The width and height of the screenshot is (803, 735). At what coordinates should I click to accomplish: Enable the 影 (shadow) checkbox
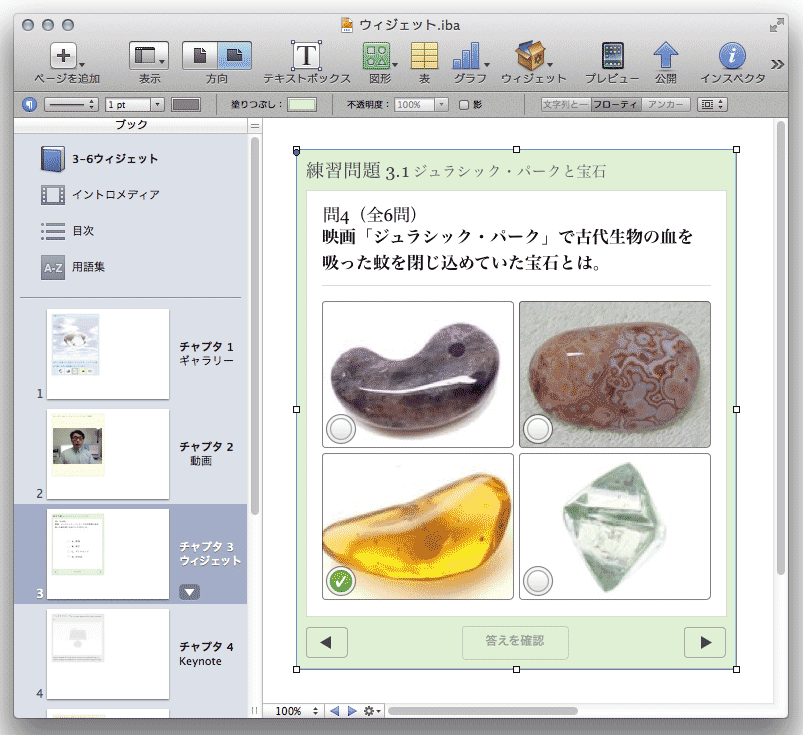click(464, 104)
